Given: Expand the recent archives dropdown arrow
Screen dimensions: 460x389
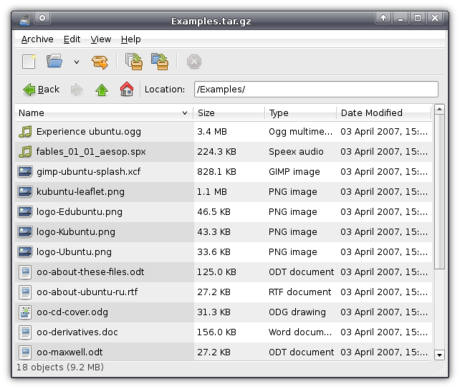Looking at the screenshot, I should 77,62.
